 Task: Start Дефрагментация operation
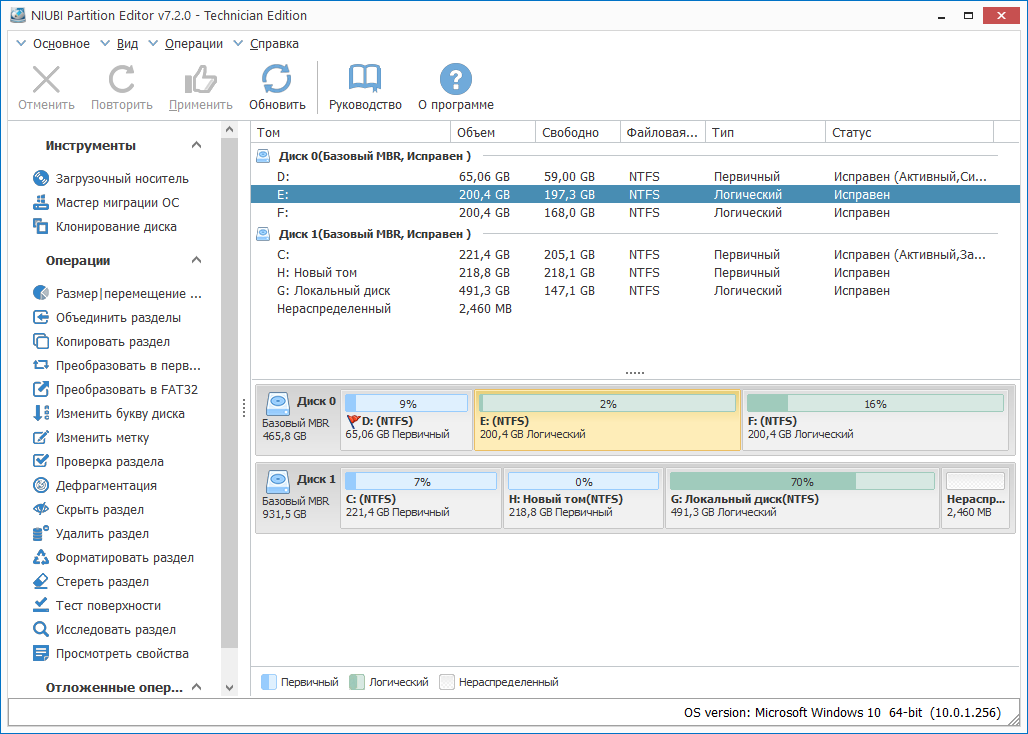[106, 486]
